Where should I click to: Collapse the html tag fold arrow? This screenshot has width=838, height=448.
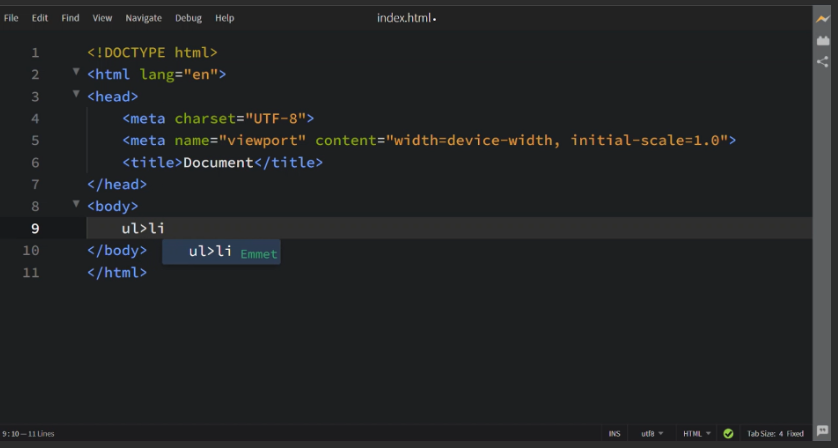point(76,73)
